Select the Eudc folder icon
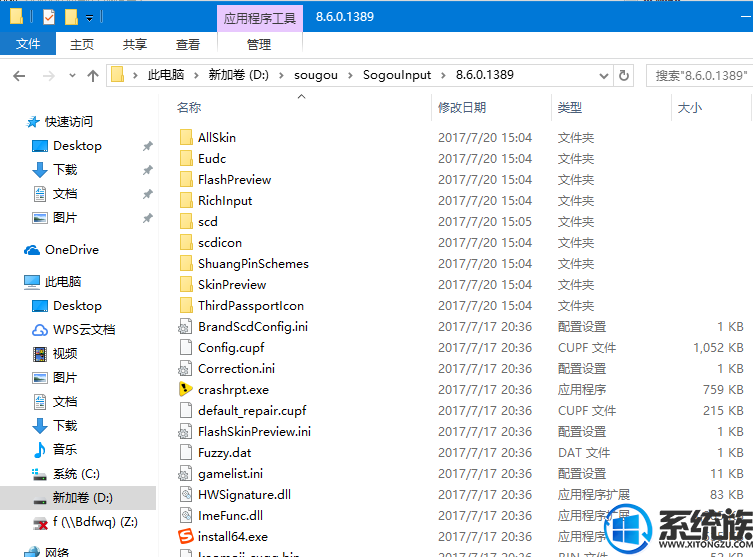Viewport: 753px width, 557px height. tap(186, 158)
